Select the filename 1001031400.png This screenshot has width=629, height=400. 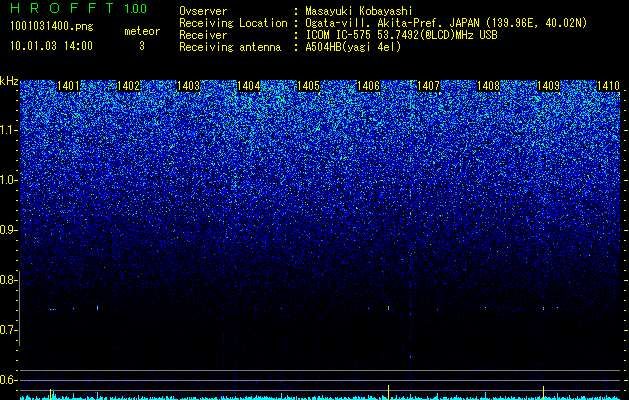(x=52, y=26)
